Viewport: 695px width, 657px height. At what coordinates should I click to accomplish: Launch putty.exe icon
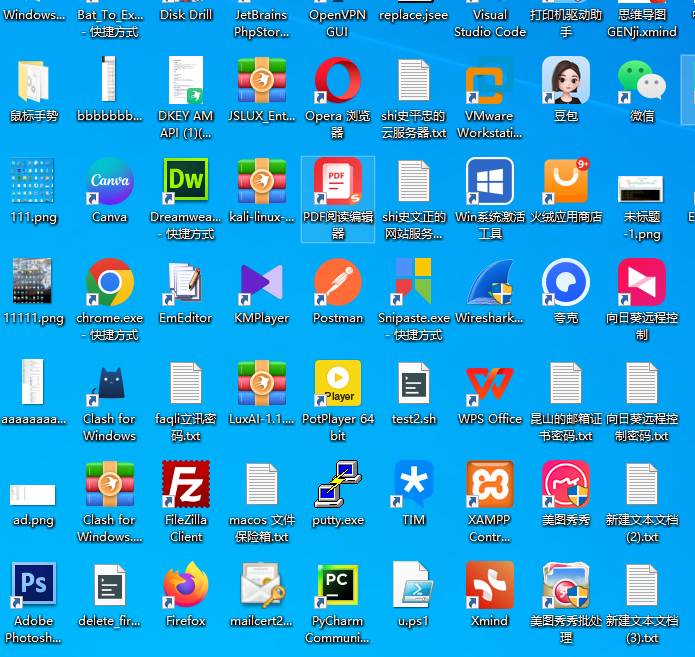pos(338,485)
